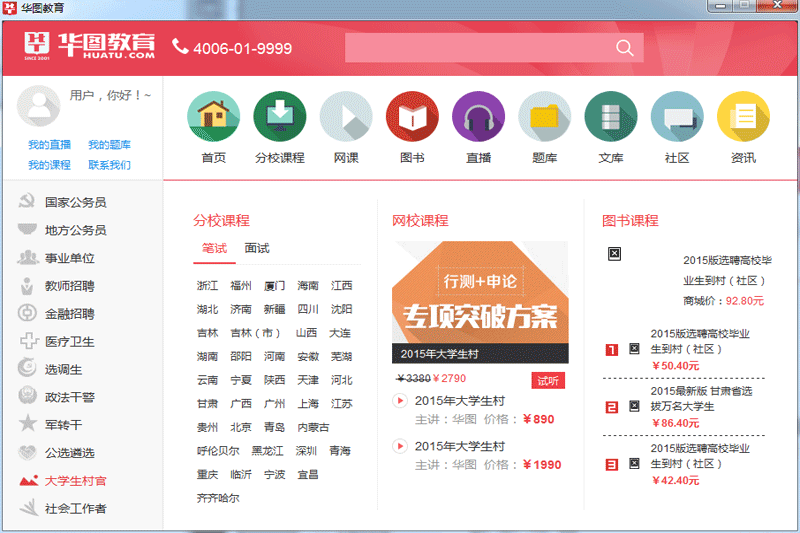Open 我的题库 link

tap(109, 145)
